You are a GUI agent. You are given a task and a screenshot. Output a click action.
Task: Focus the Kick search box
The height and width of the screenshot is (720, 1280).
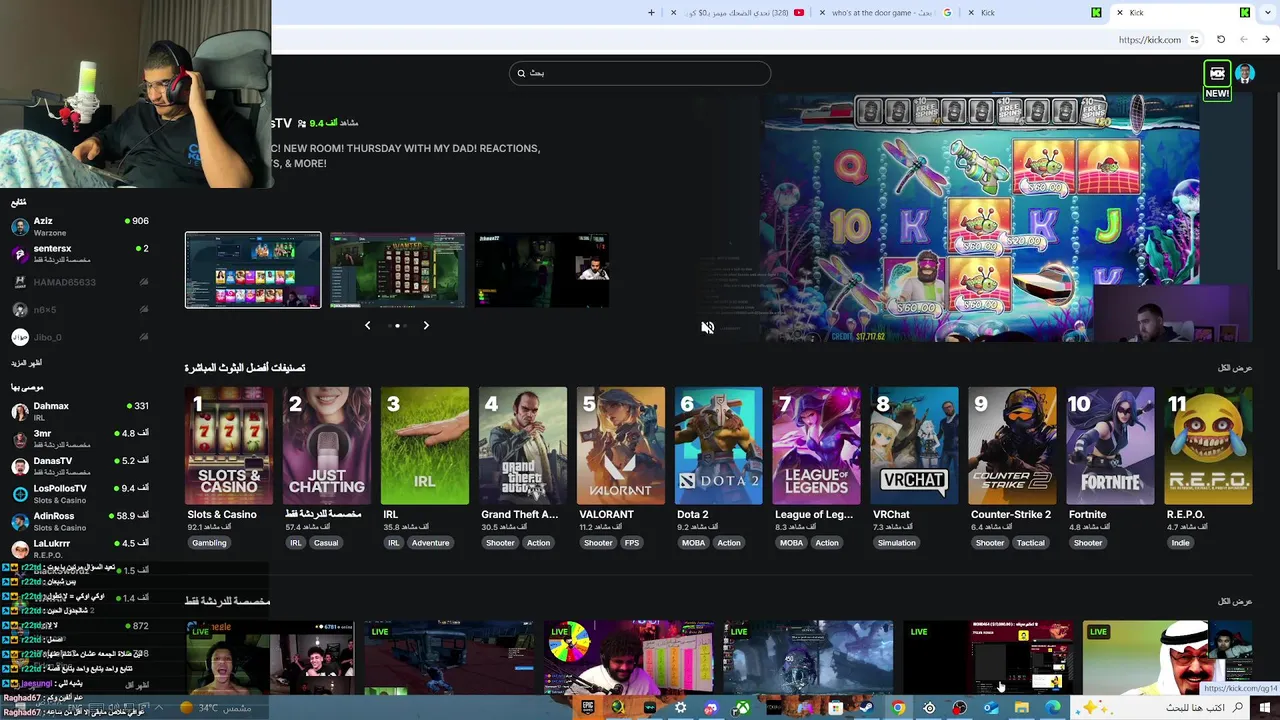click(x=640, y=73)
